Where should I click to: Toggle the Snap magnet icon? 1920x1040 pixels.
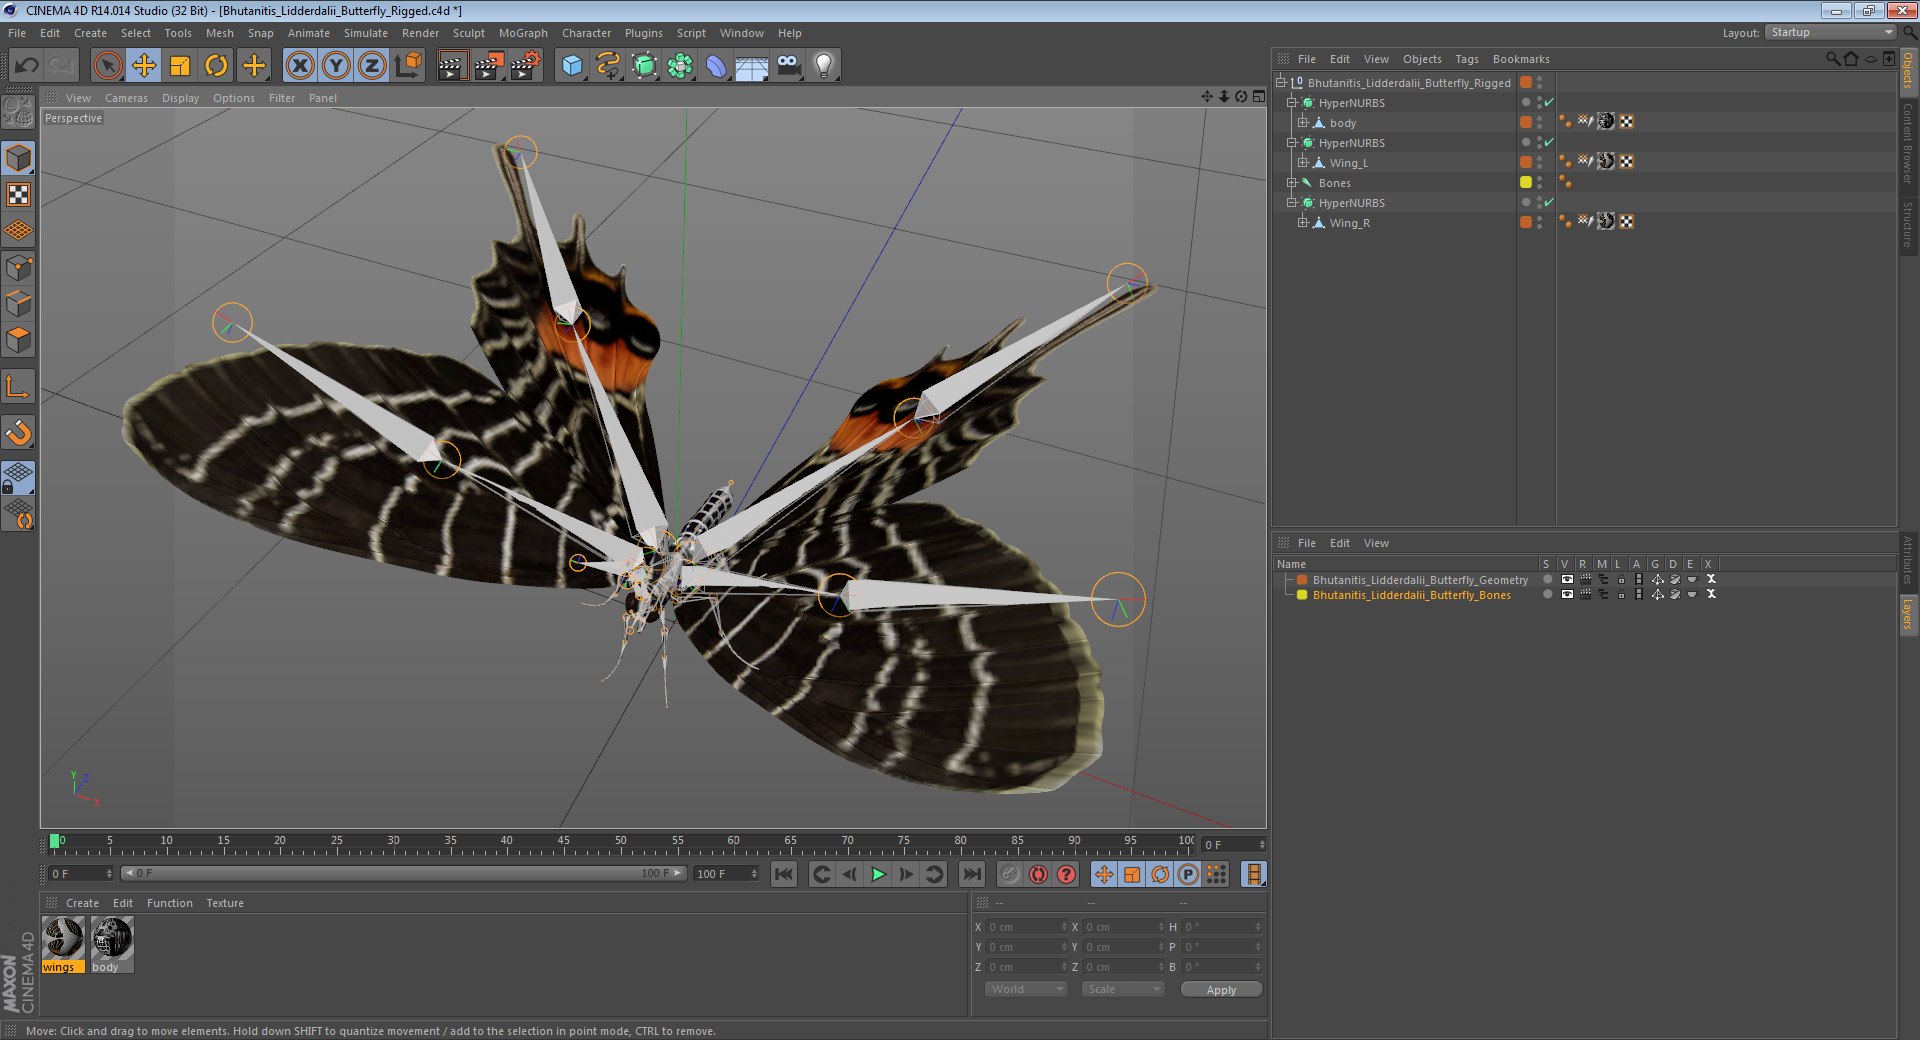[x=19, y=432]
